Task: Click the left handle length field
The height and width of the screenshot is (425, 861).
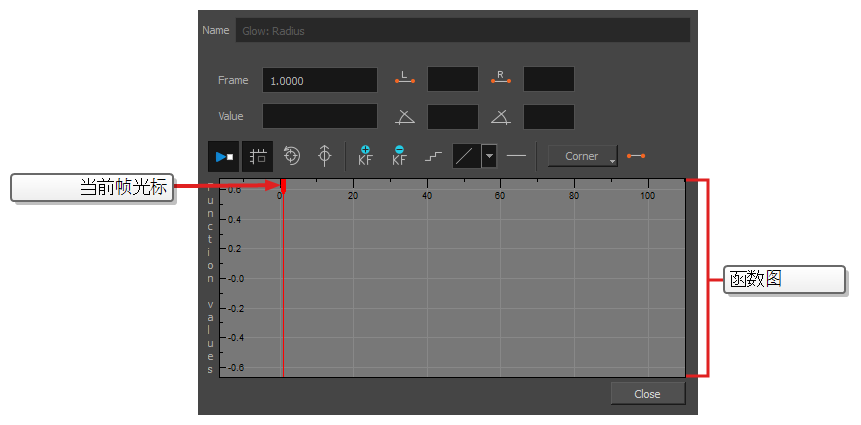Action: click(452, 80)
